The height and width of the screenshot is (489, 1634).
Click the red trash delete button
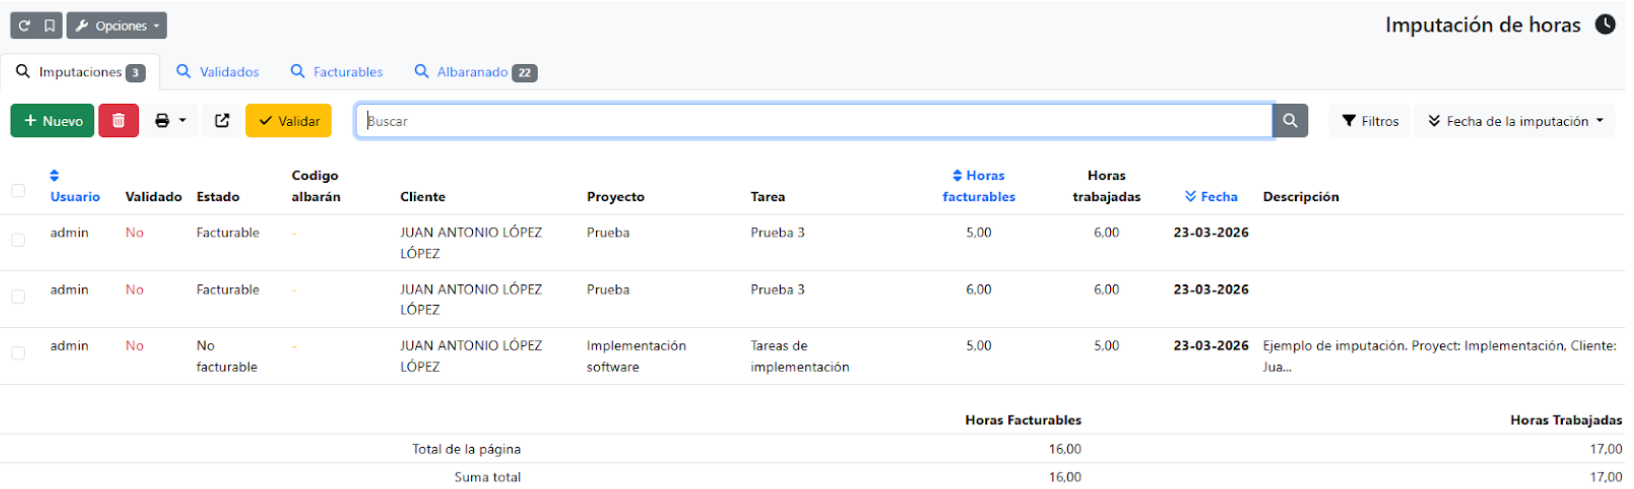118,121
